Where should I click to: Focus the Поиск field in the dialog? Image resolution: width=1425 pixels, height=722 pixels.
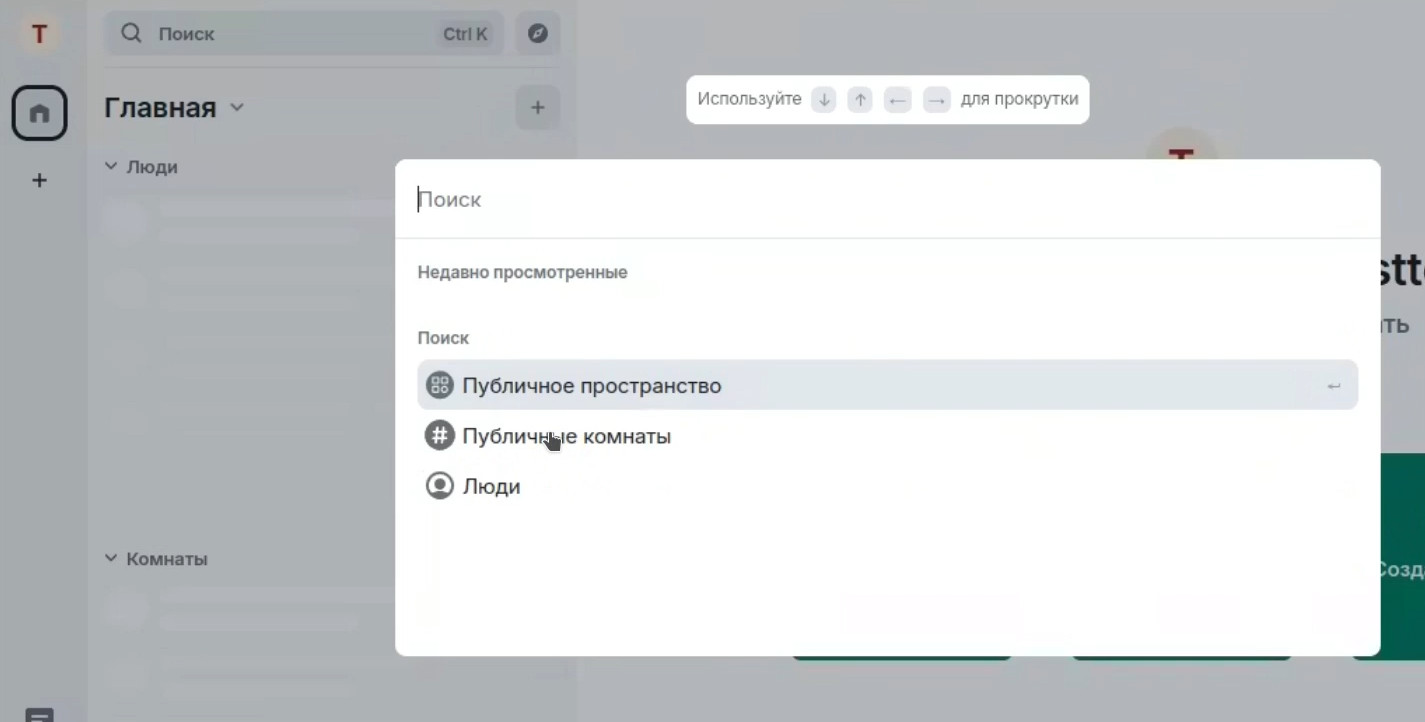coord(887,199)
